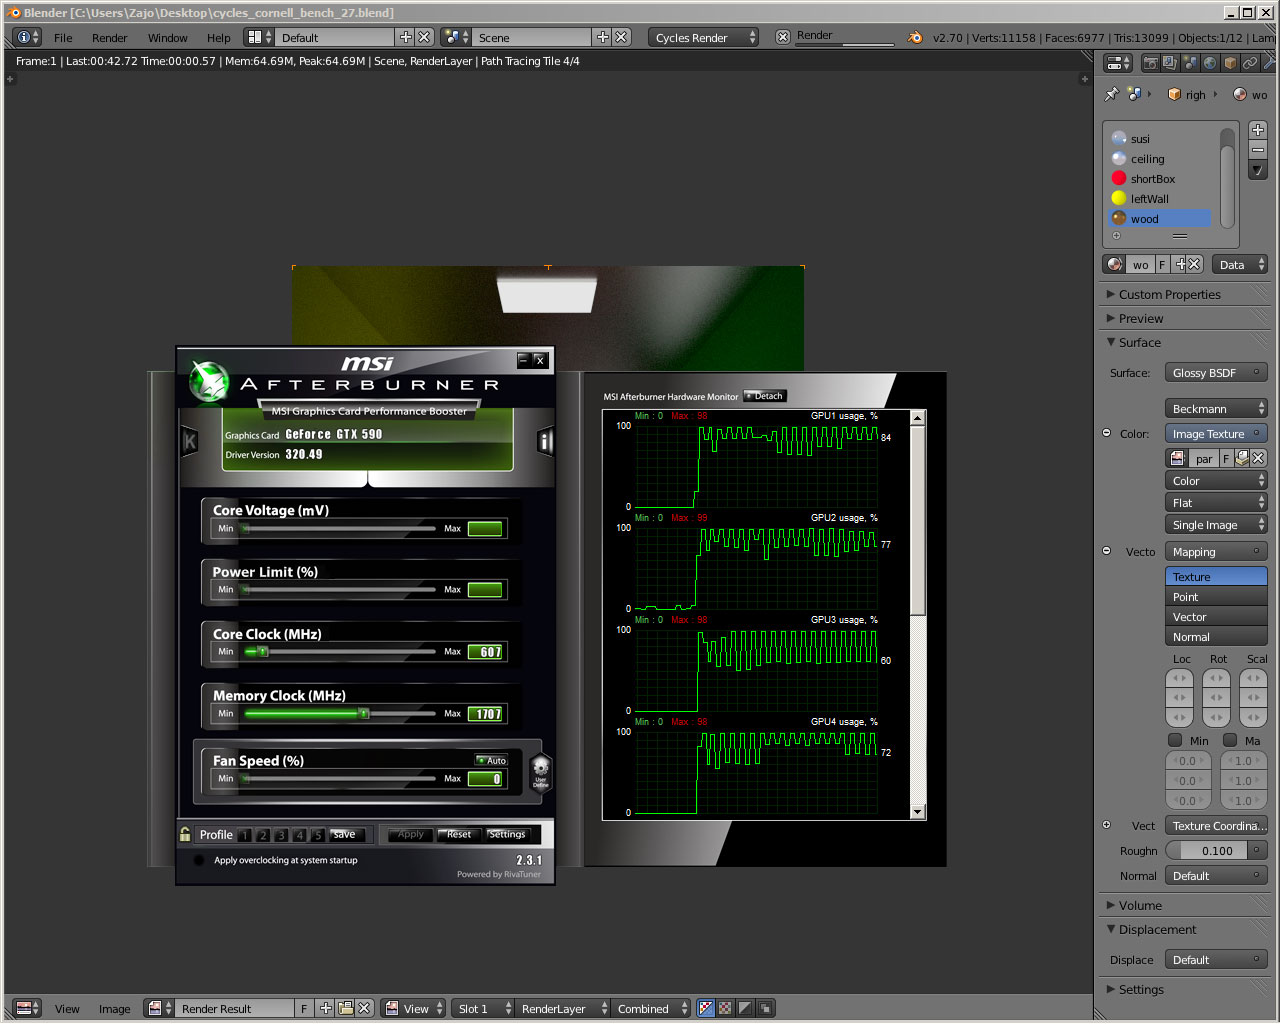1280x1024 pixels.
Task: Open the Render menu
Action: pyautogui.click(x=109, y=37)
